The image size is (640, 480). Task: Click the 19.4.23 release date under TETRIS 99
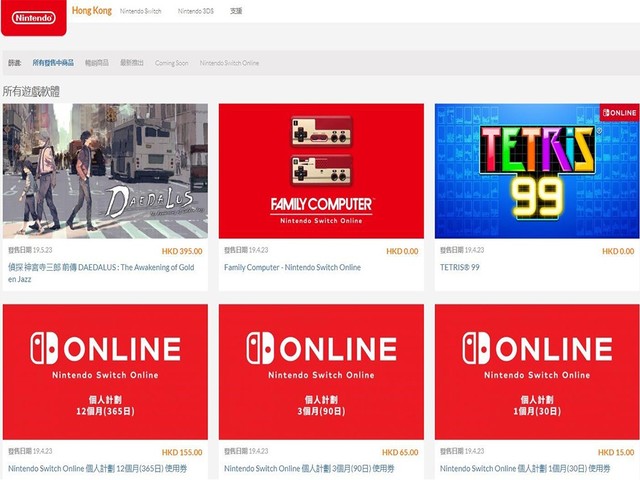point(462,250)
